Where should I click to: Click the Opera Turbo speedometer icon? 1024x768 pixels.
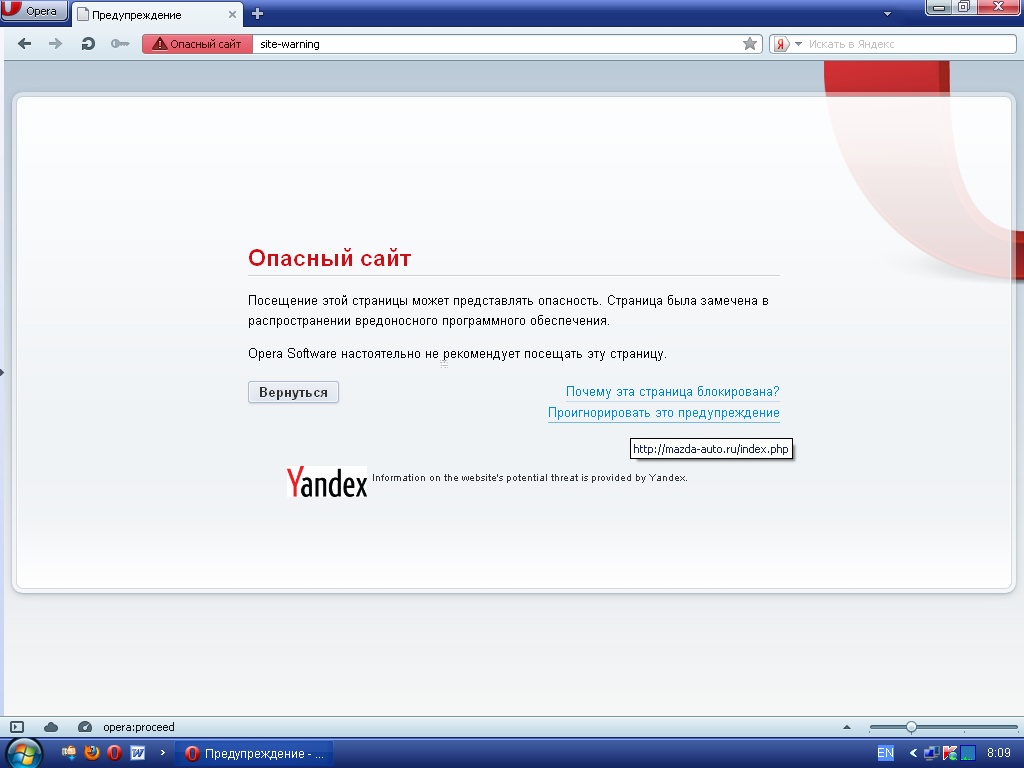(x=85, y=727)
